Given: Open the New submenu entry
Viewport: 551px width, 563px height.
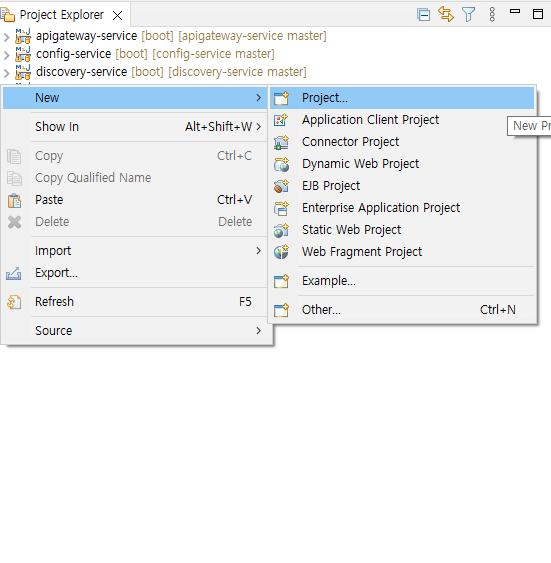Looking at the screenshot, I should click(135, 98).
